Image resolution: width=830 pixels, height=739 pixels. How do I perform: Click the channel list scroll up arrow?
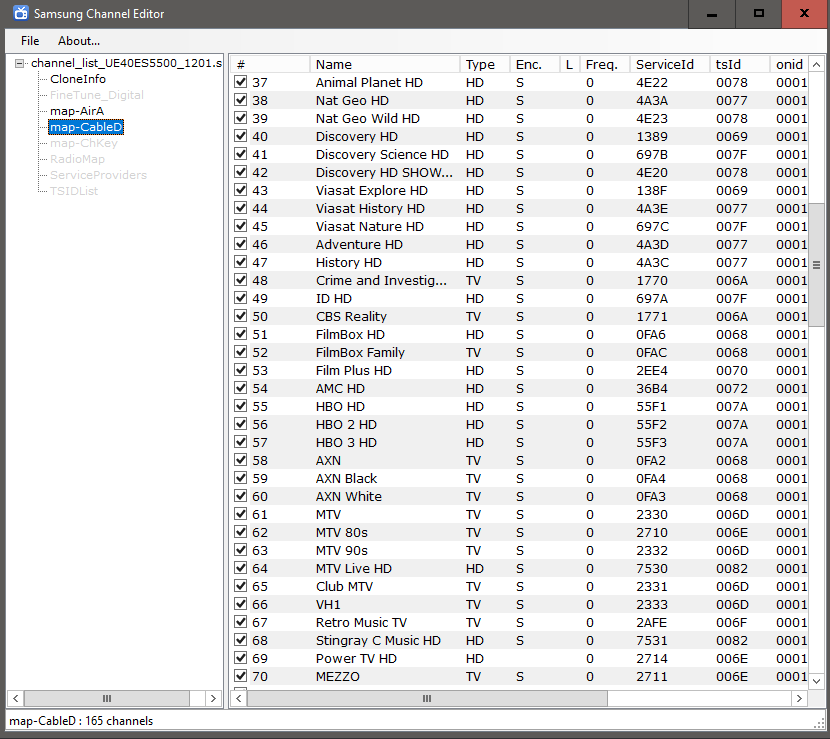pos(816,64)
